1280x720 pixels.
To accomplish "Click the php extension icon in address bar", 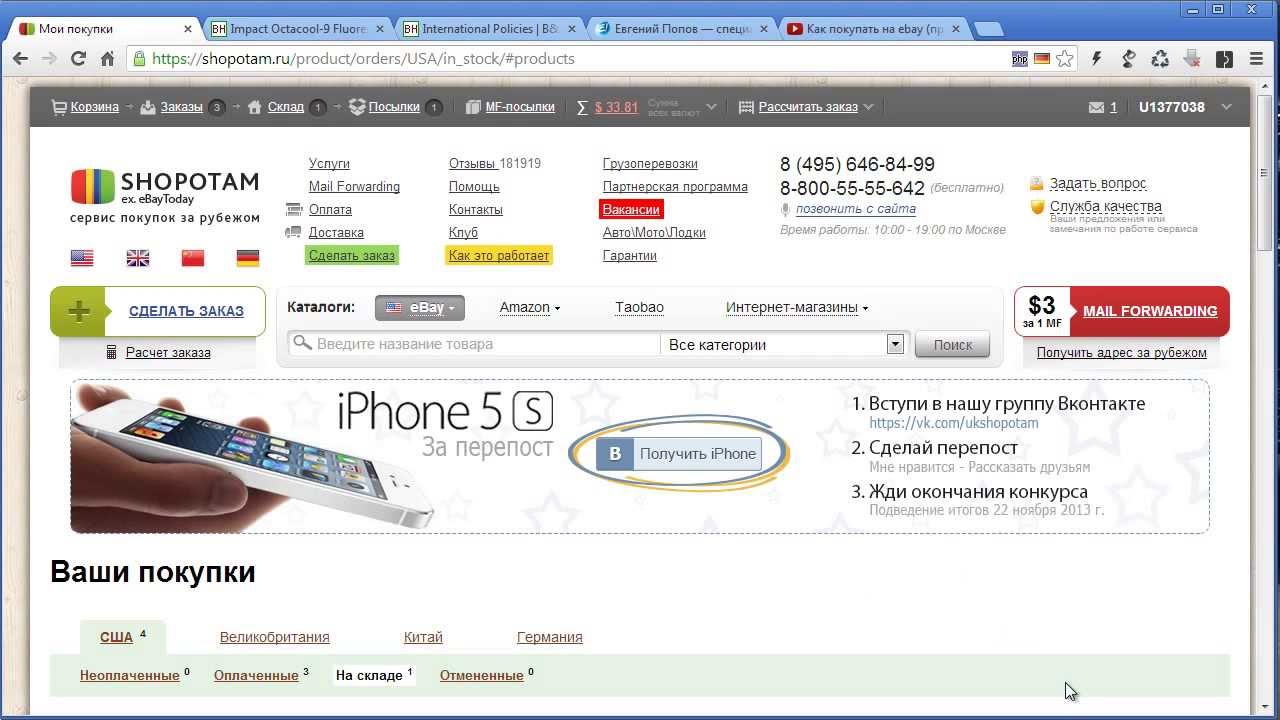I will coord(1020,59).
